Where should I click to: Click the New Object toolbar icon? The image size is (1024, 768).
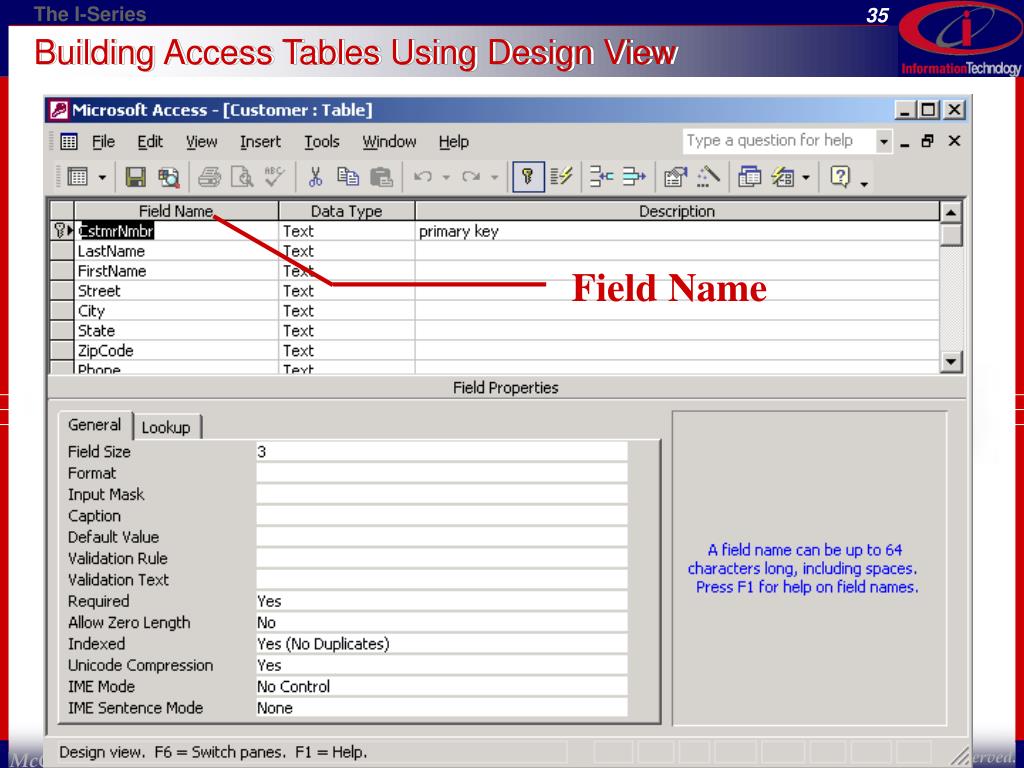(782, 176)
